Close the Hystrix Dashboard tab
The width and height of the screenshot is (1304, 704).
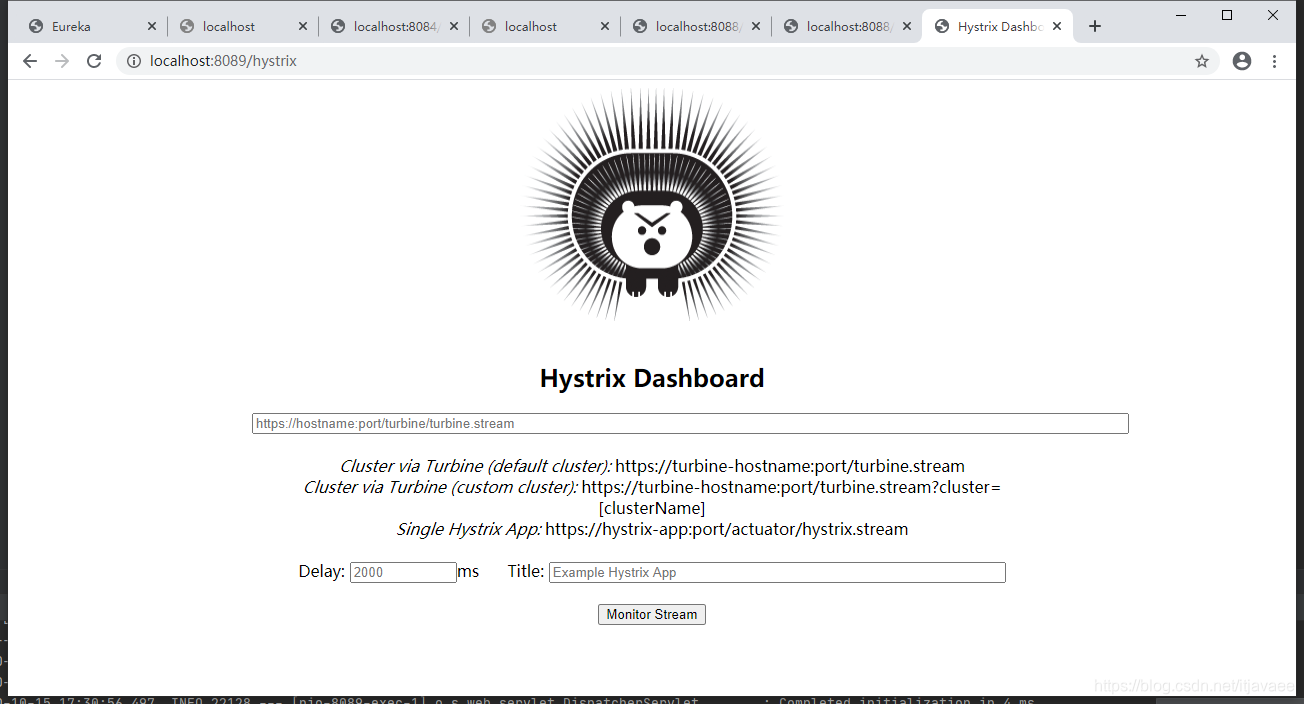(1058, 26)
